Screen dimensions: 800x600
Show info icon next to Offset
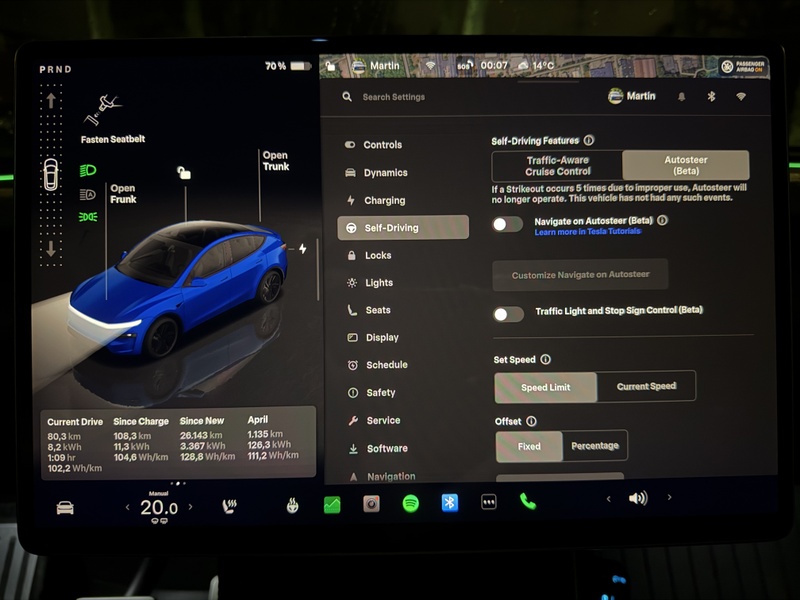[531, 421]
